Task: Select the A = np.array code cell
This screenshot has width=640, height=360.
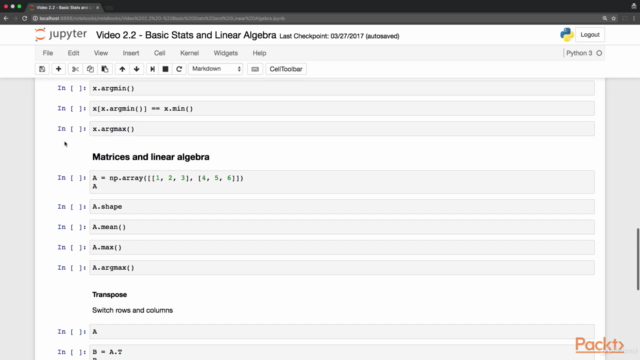Action: (342, 182)
